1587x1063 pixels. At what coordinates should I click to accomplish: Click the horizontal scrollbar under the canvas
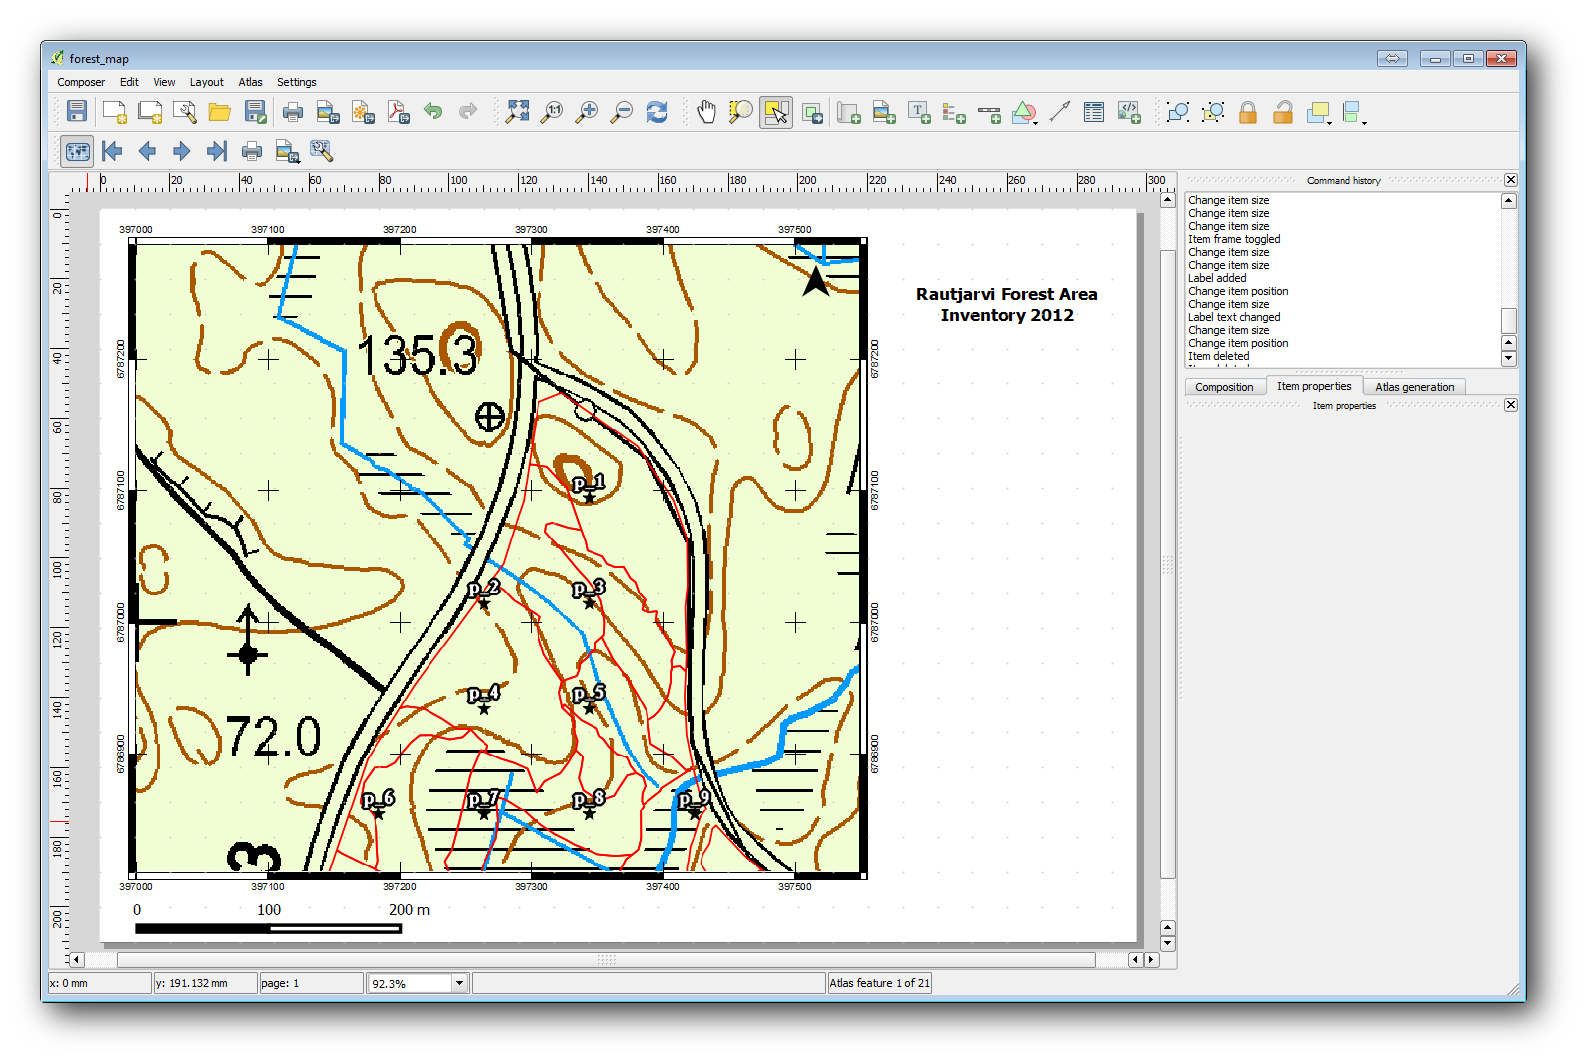[x=606, y=960]
